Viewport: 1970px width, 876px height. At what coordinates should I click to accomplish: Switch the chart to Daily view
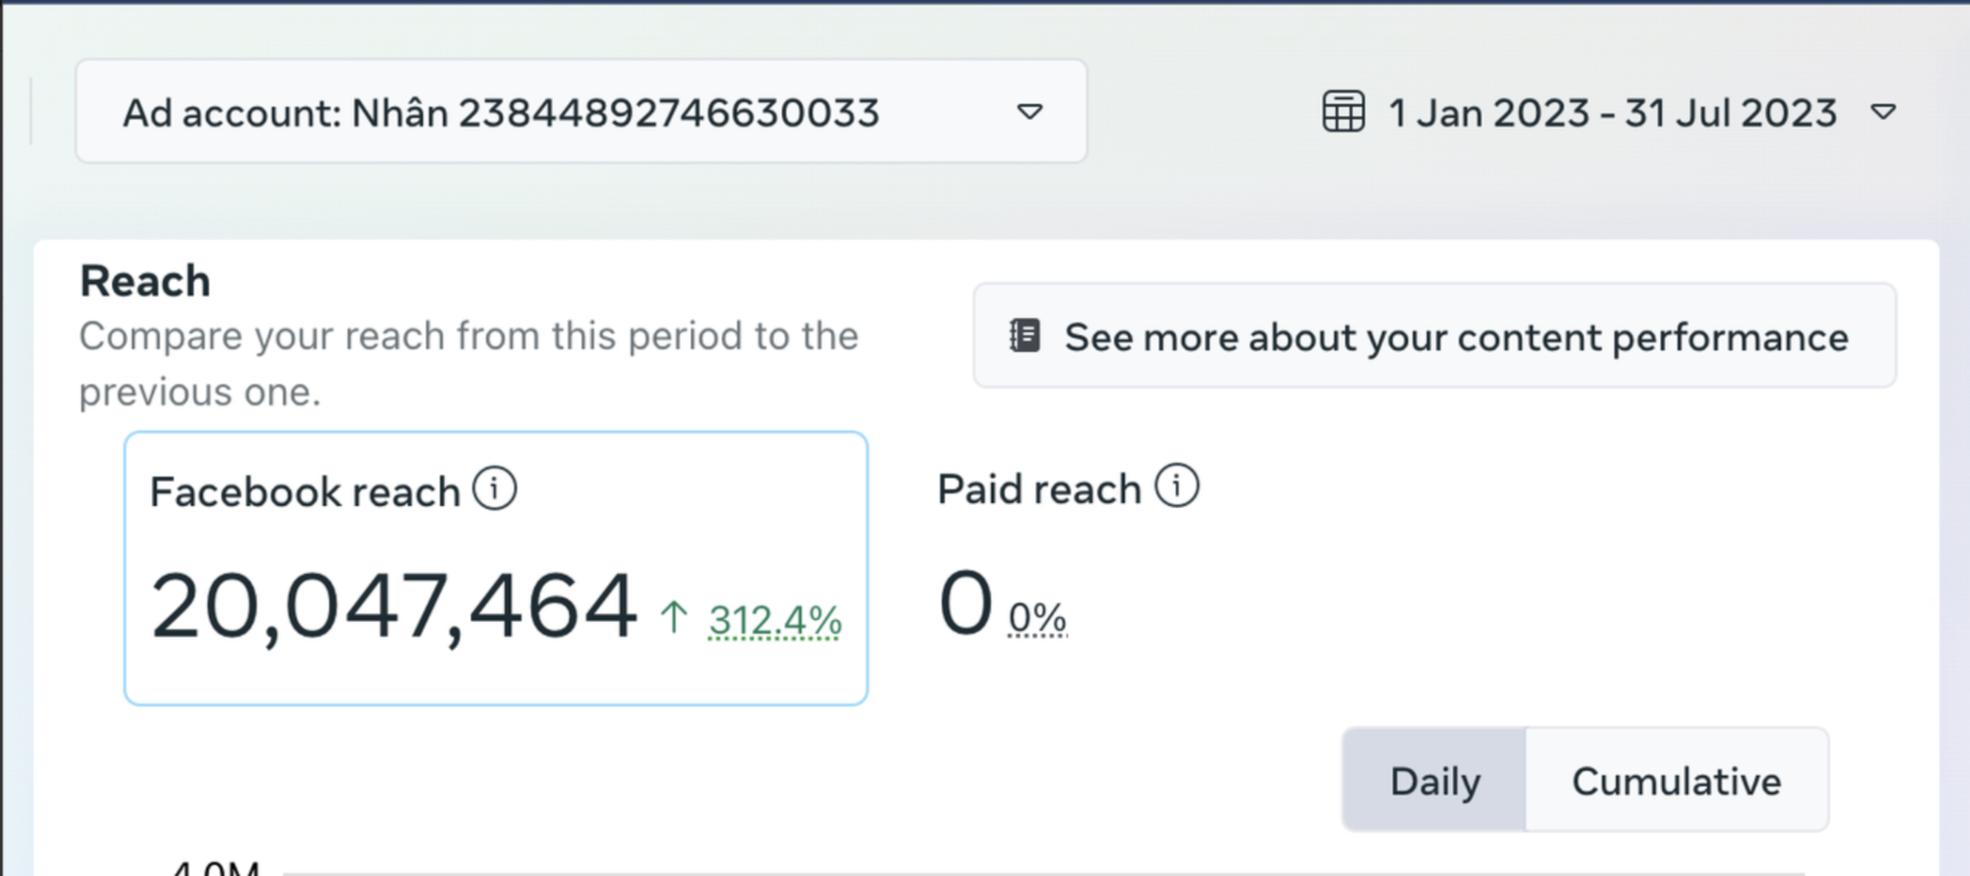[x=1435, y=781]
